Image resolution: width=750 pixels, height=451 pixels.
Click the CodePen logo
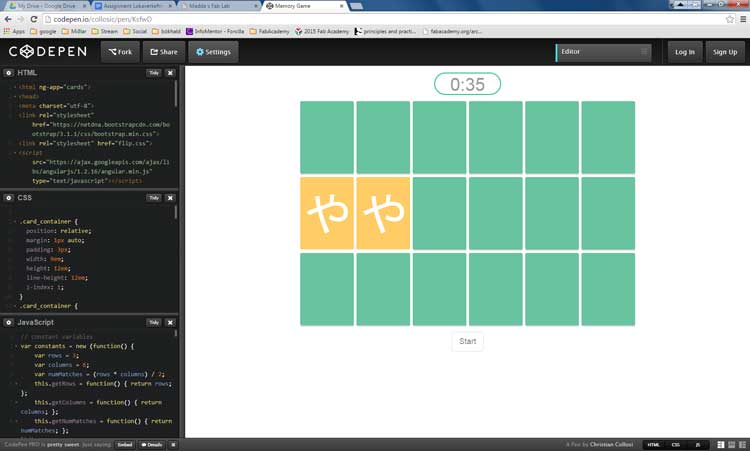(x=48, y=52)
